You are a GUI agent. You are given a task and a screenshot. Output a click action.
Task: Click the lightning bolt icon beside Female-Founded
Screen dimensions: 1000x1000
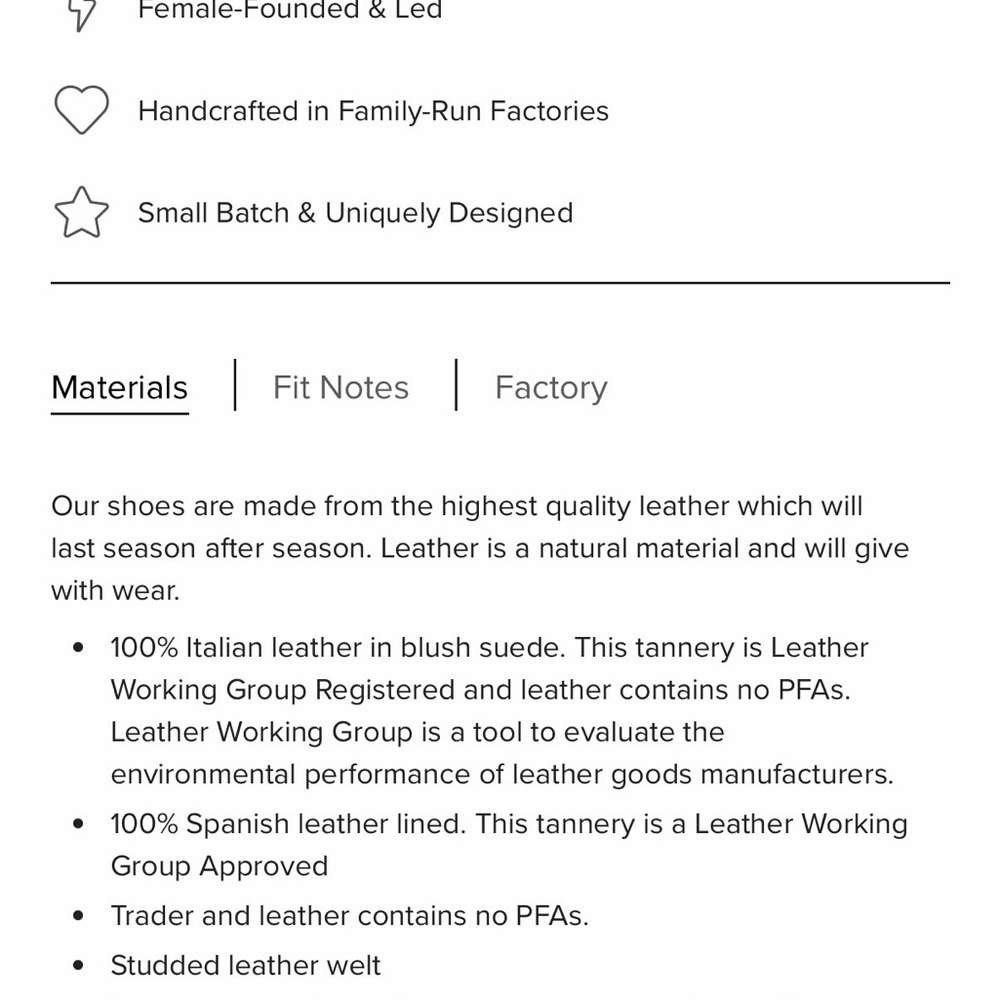tap(82, 13)
